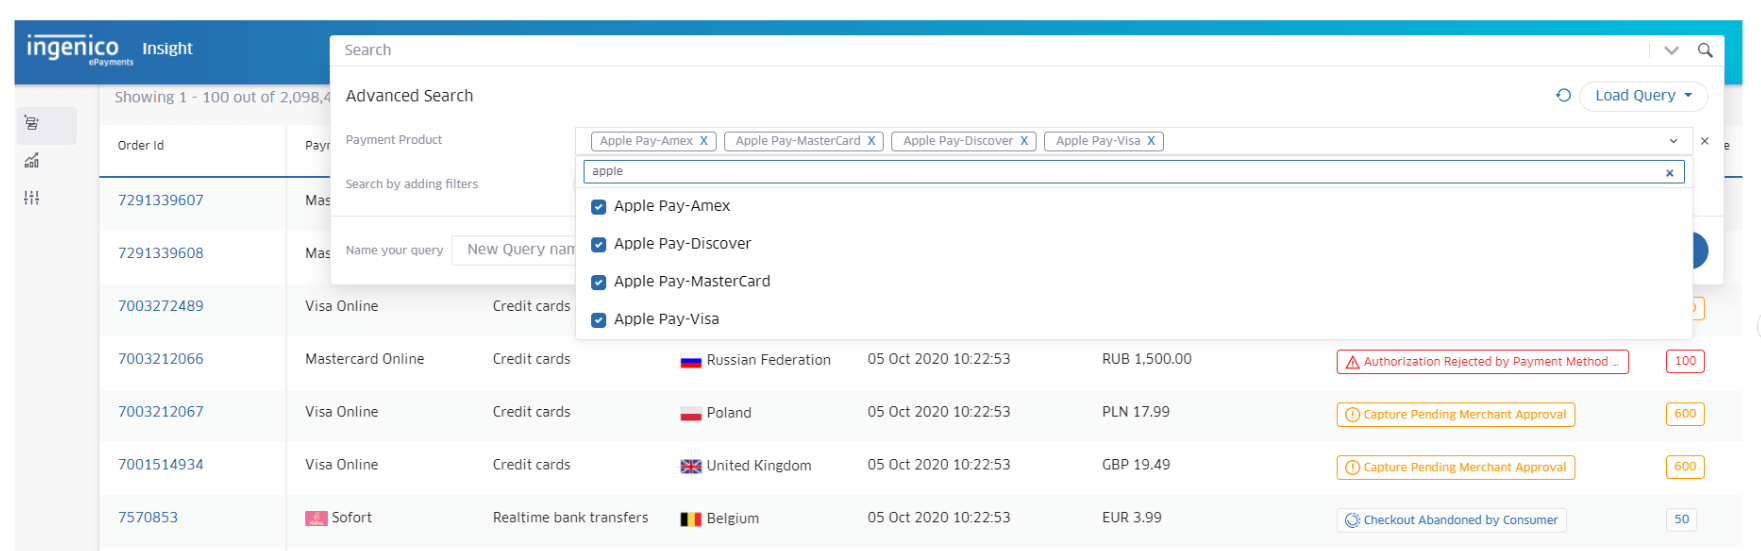The width and height of the screenshot is (1761, 551).
Task: Open order 7001514934
Action: [161, 465]
